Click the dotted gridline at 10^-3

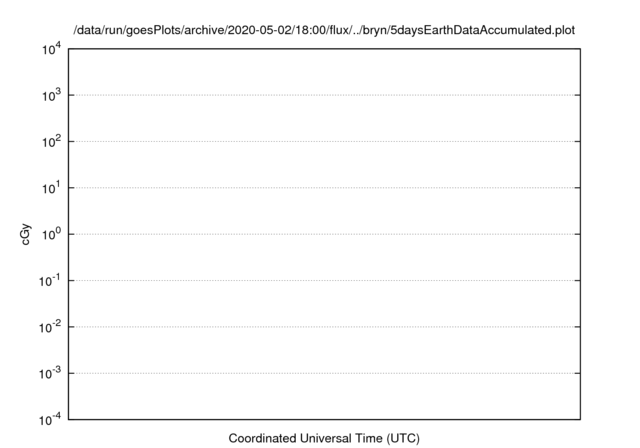(324, 373)
